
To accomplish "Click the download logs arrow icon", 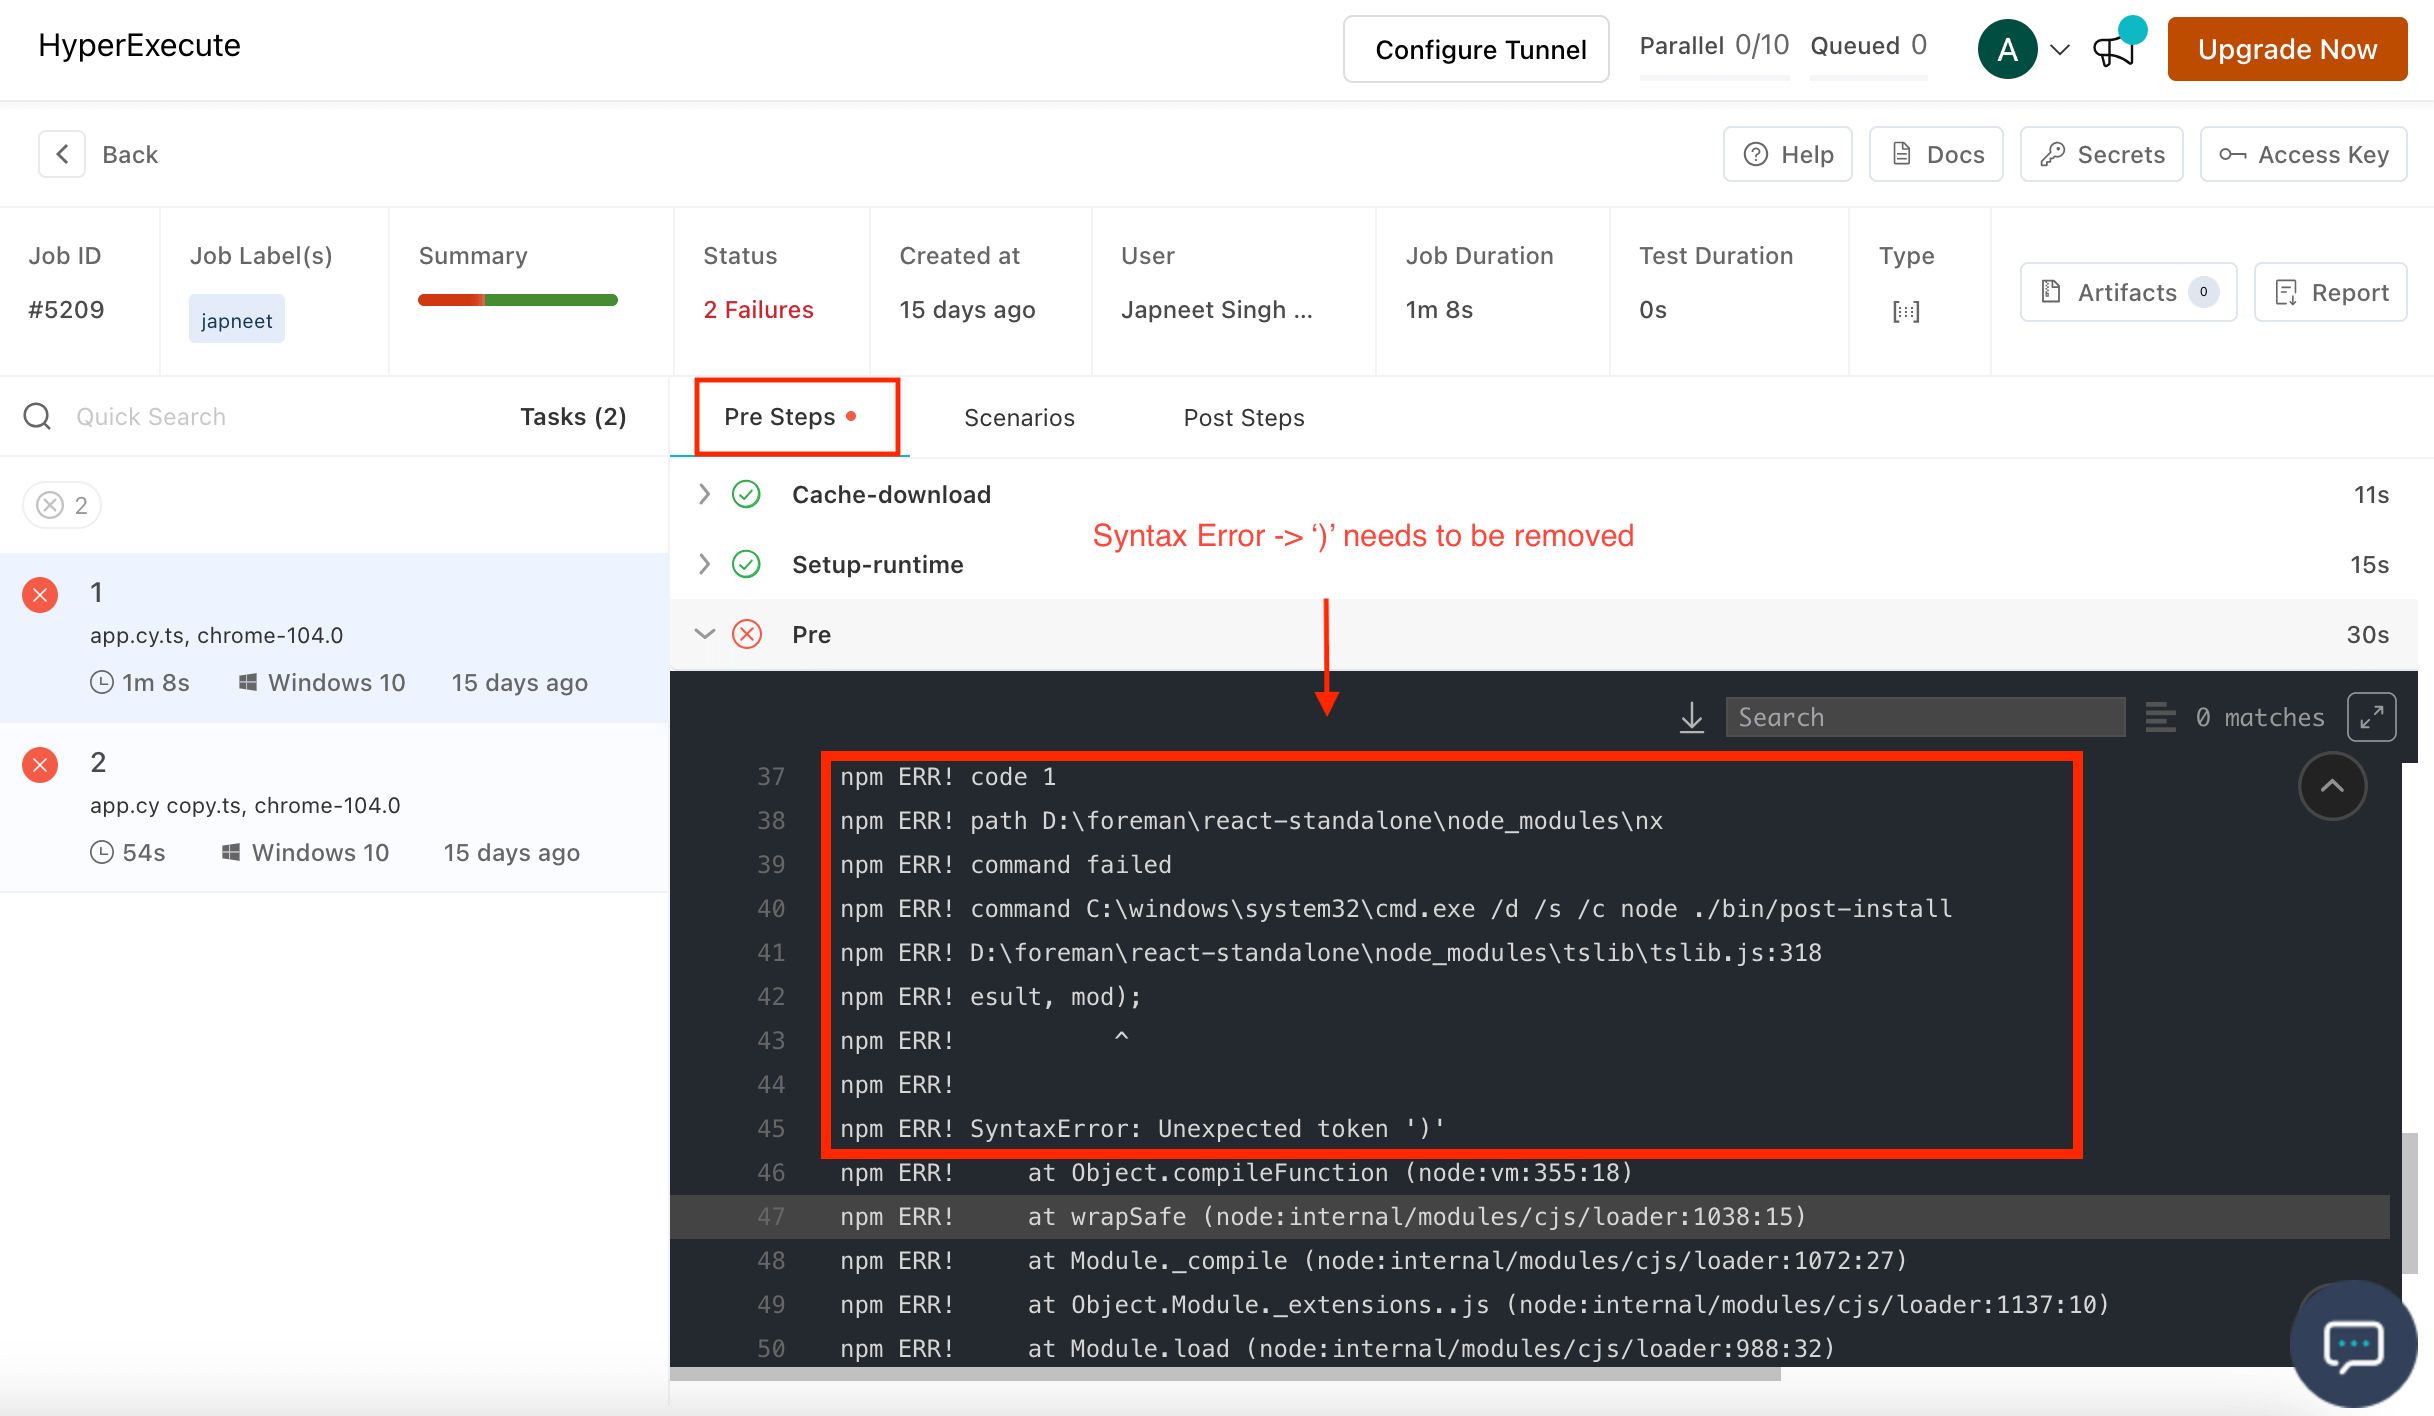I will pyautogui.click(x=1691, y=717).
